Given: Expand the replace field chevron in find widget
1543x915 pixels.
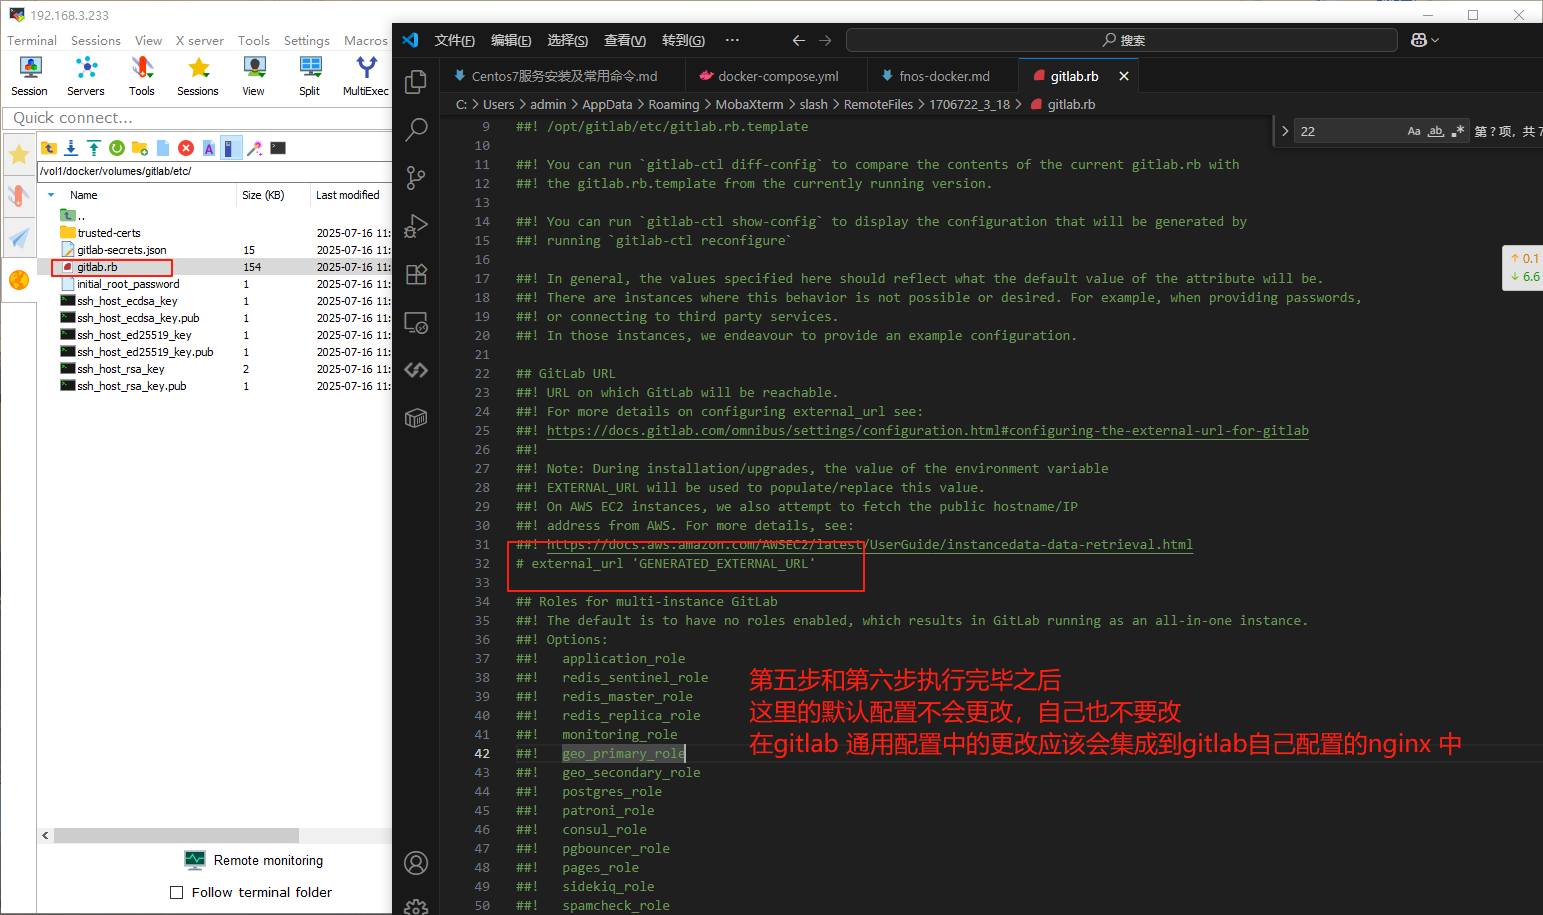Looking at the screenshot, I should (x=1285, y=131).
